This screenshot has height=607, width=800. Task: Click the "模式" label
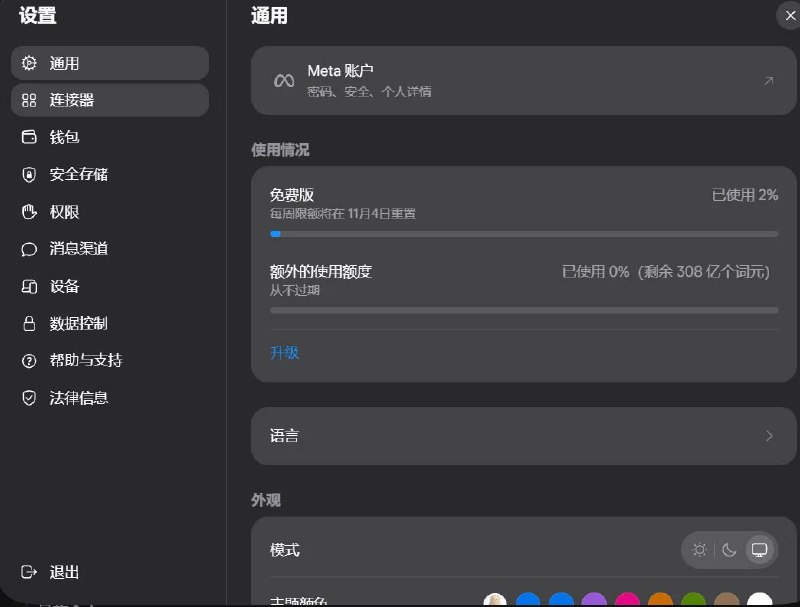[x=285, y=550]
